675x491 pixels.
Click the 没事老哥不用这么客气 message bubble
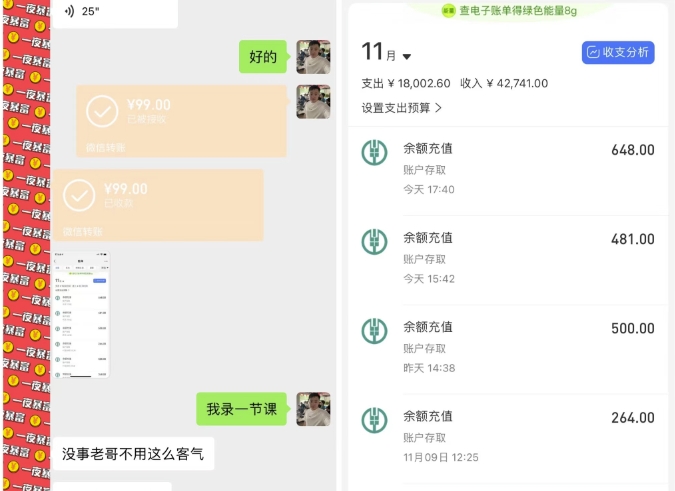pos(132,453)
